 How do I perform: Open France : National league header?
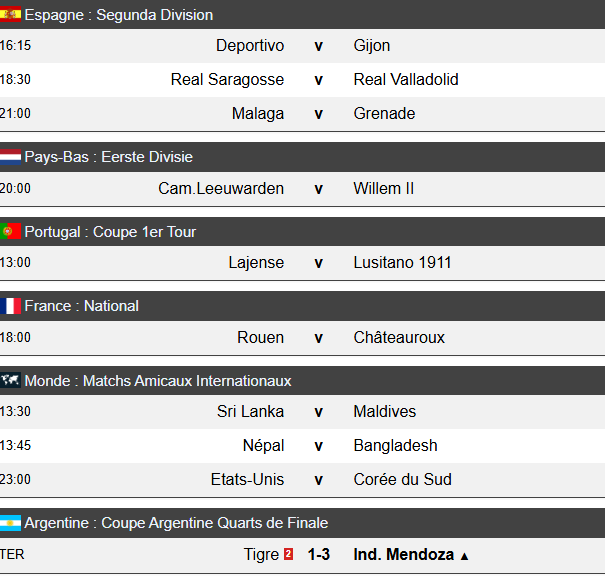81,306
